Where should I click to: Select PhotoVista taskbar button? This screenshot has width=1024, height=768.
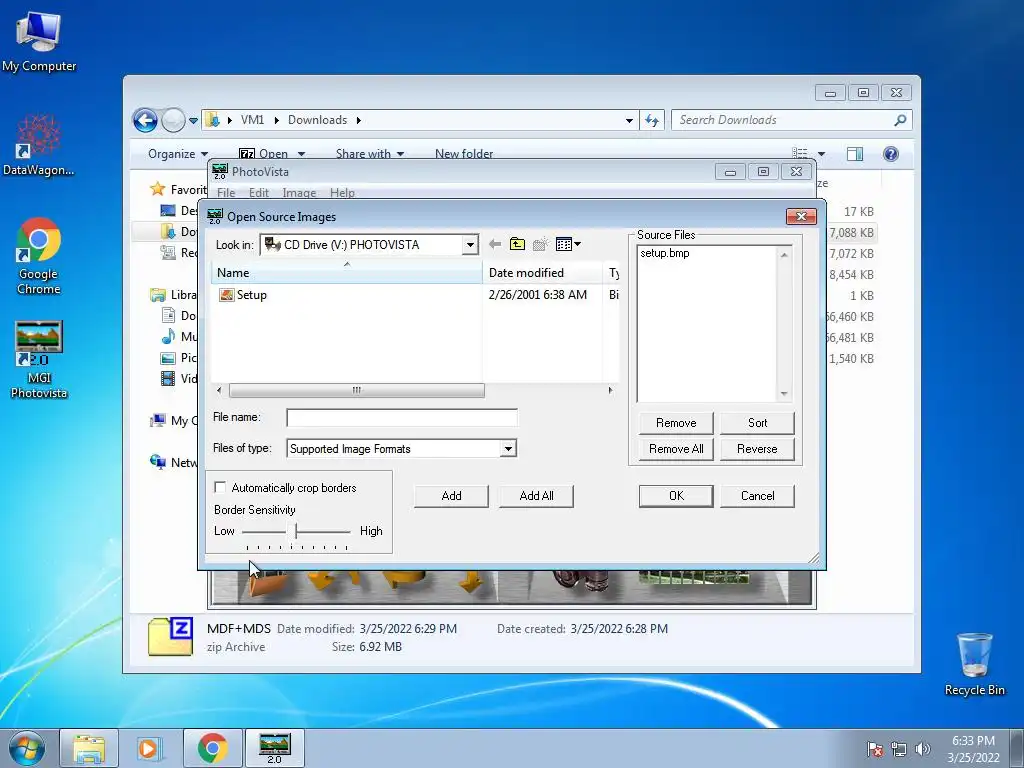[x=274, y=748]
